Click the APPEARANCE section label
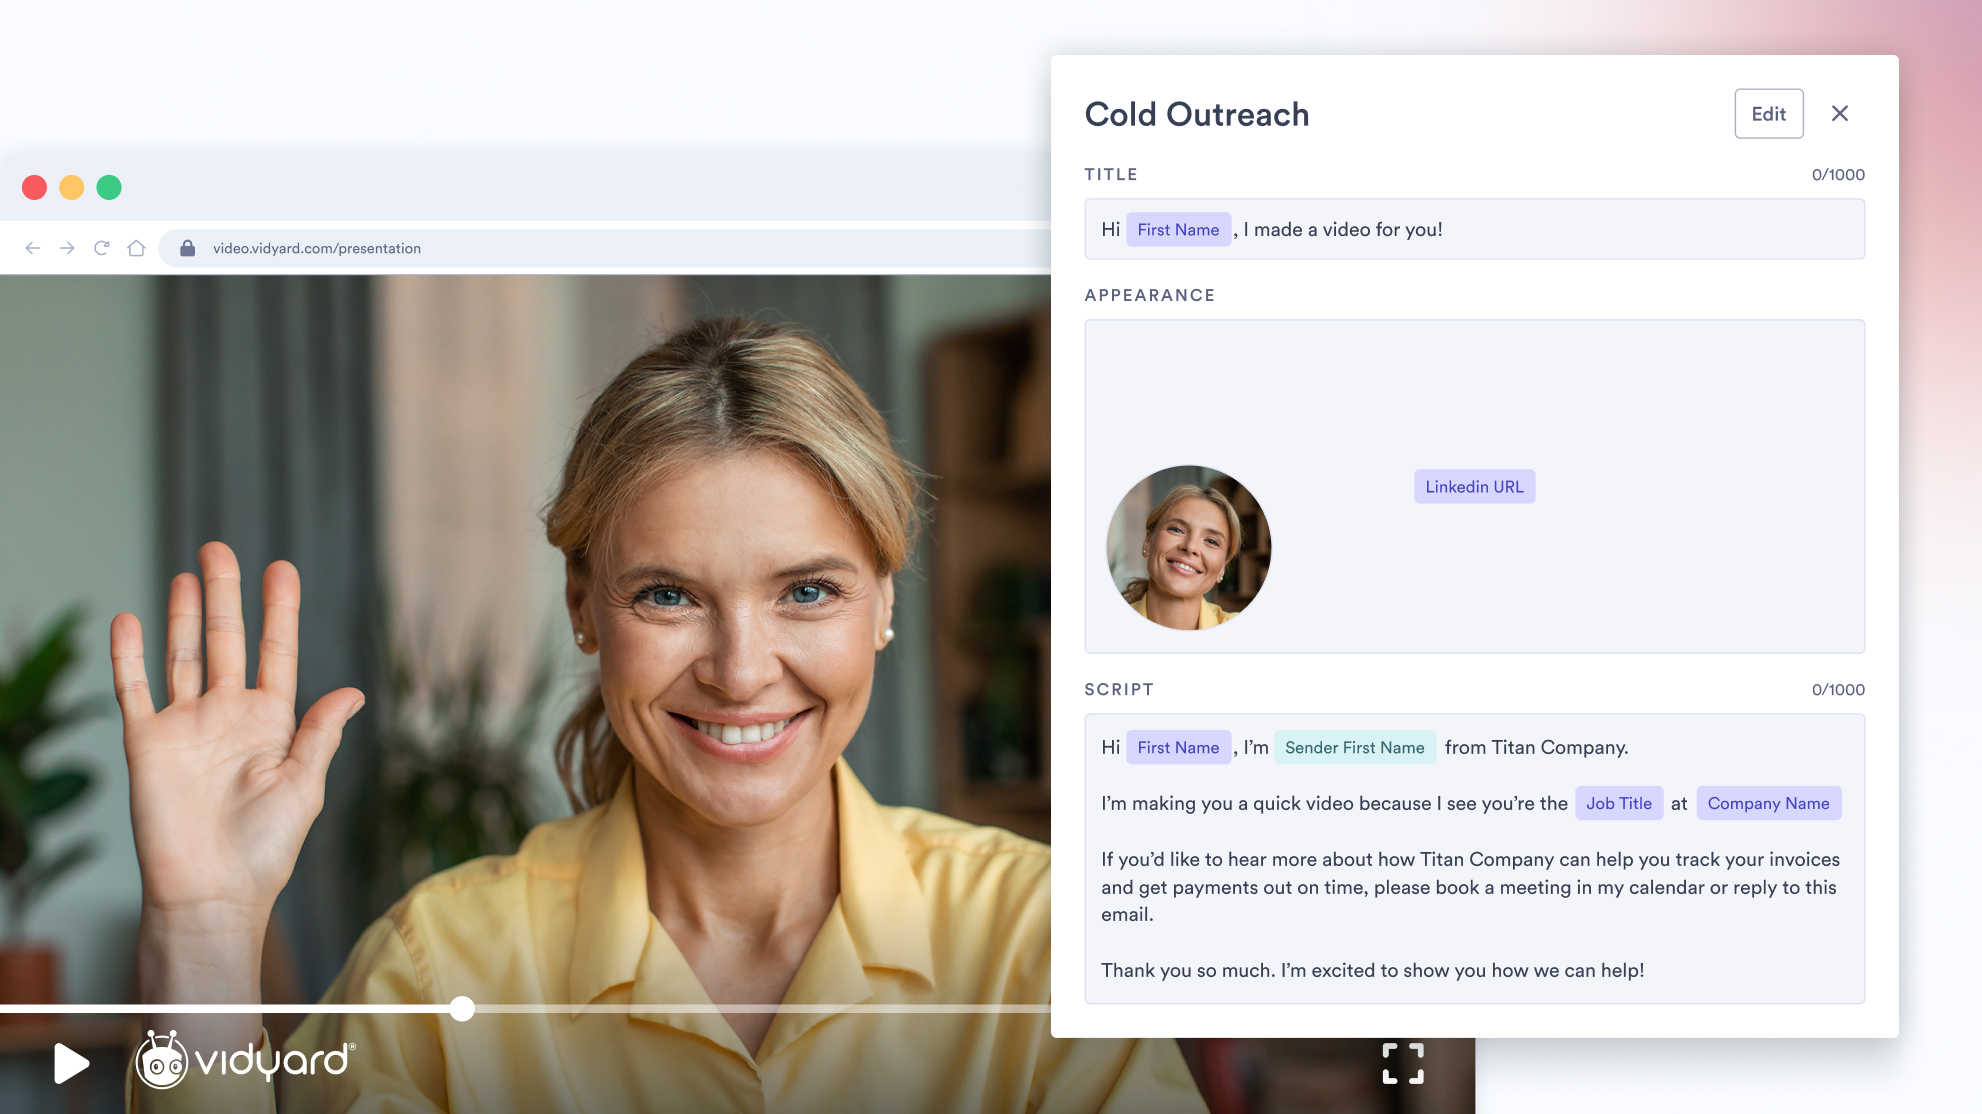1982x1114 pixels. [1150, 295]
